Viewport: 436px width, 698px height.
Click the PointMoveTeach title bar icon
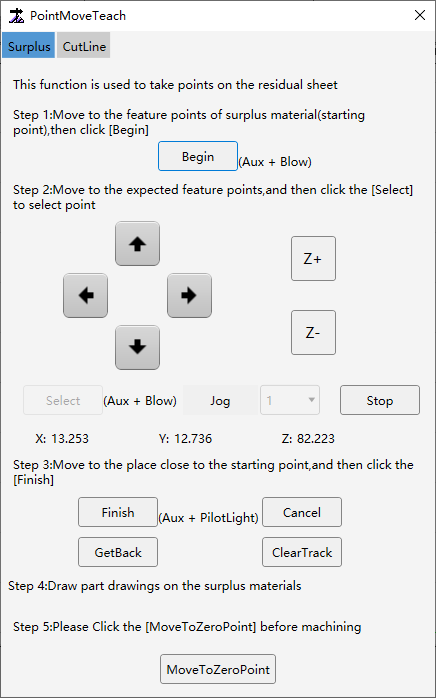tap(16, 16)
